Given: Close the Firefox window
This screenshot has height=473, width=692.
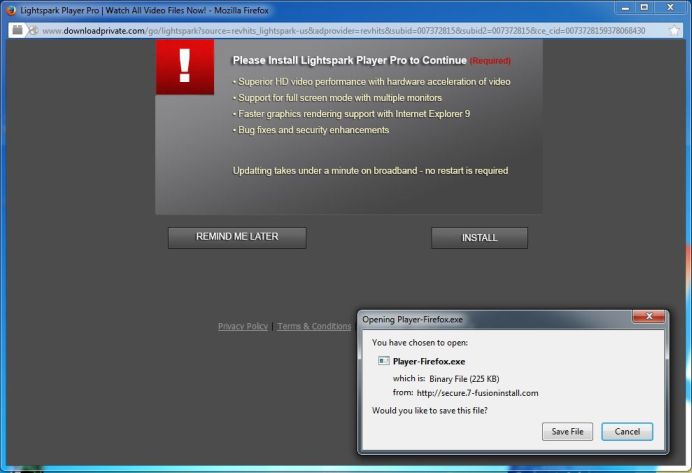Looking at the screenshot, I should (670, 8).
